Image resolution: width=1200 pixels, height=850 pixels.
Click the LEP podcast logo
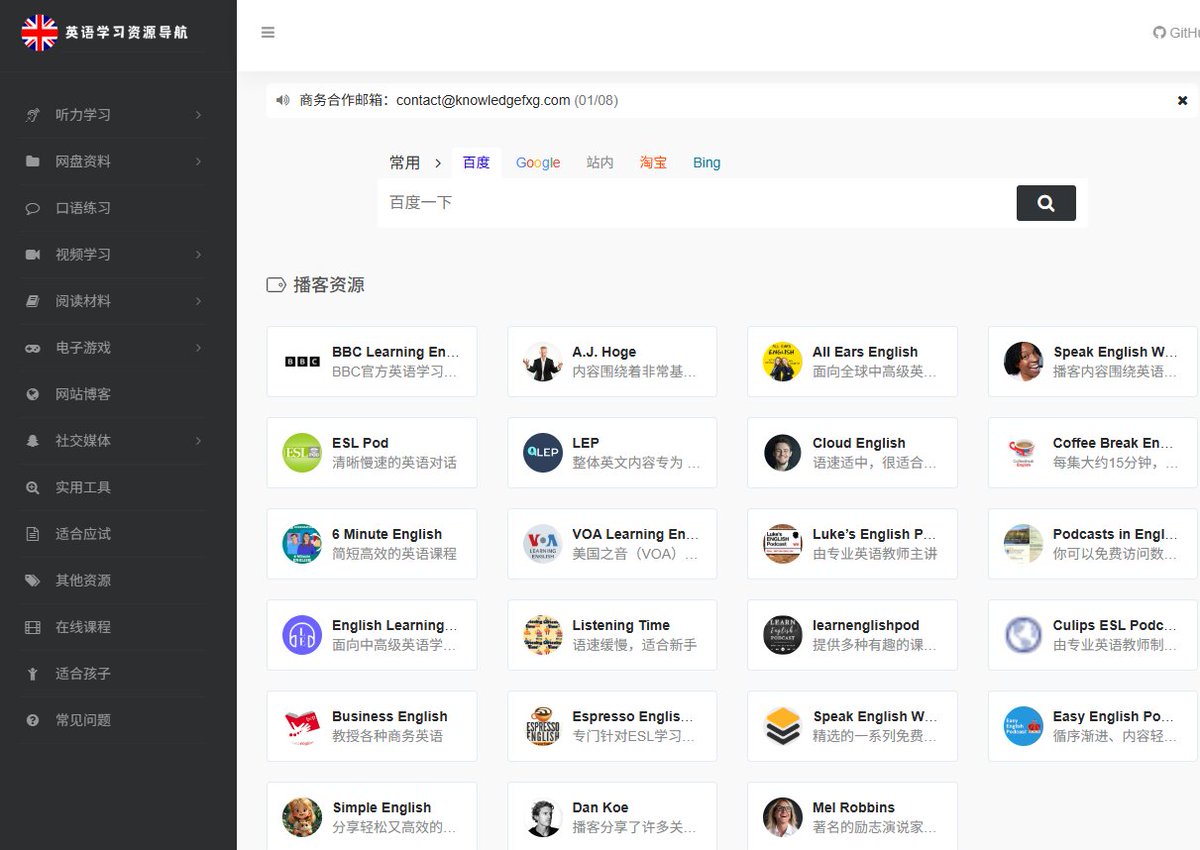[x=543, y=453]
